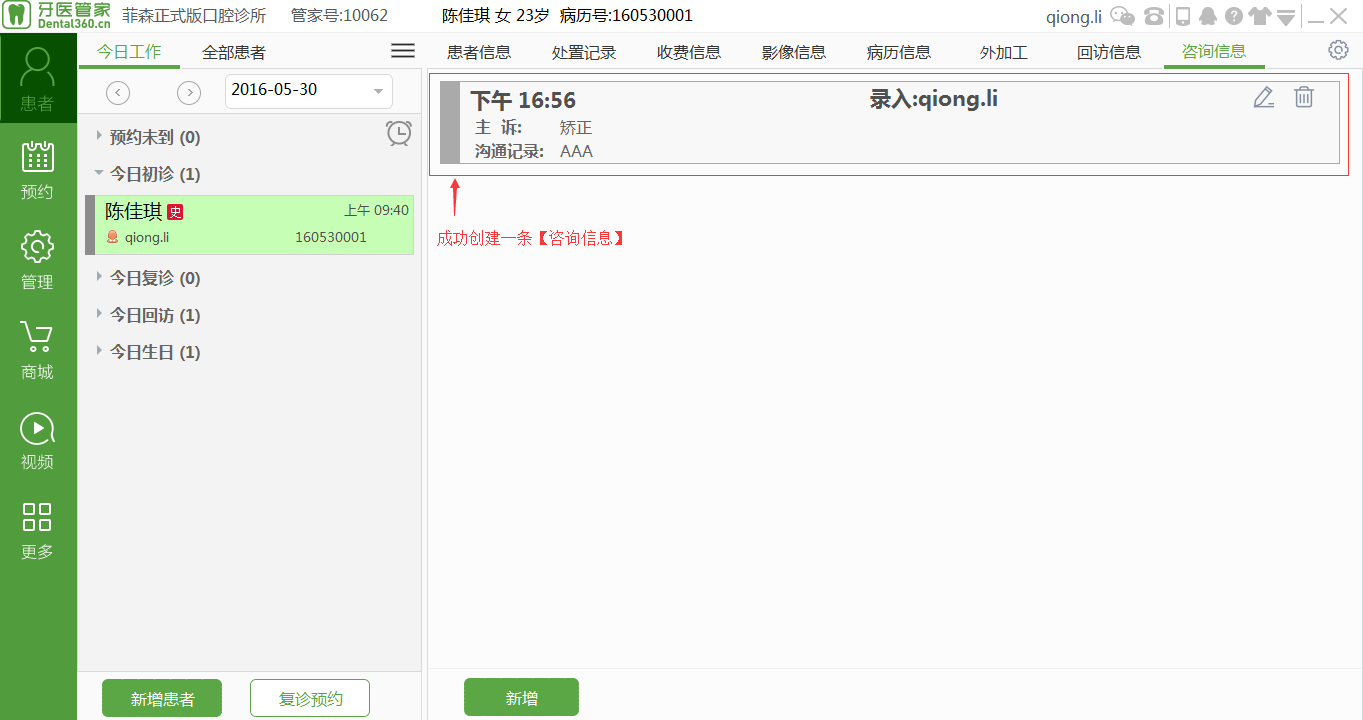
Task: Click clinic name 菲森正式版口腔诊所
Action: click(x=194, y=16)
